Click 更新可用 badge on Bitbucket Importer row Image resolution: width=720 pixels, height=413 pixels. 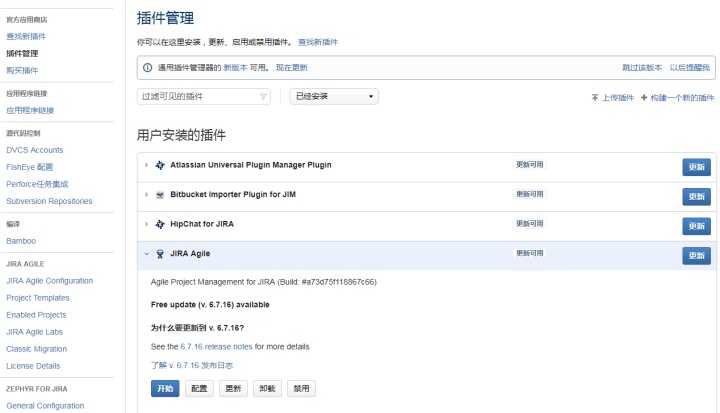pos(529,194)
